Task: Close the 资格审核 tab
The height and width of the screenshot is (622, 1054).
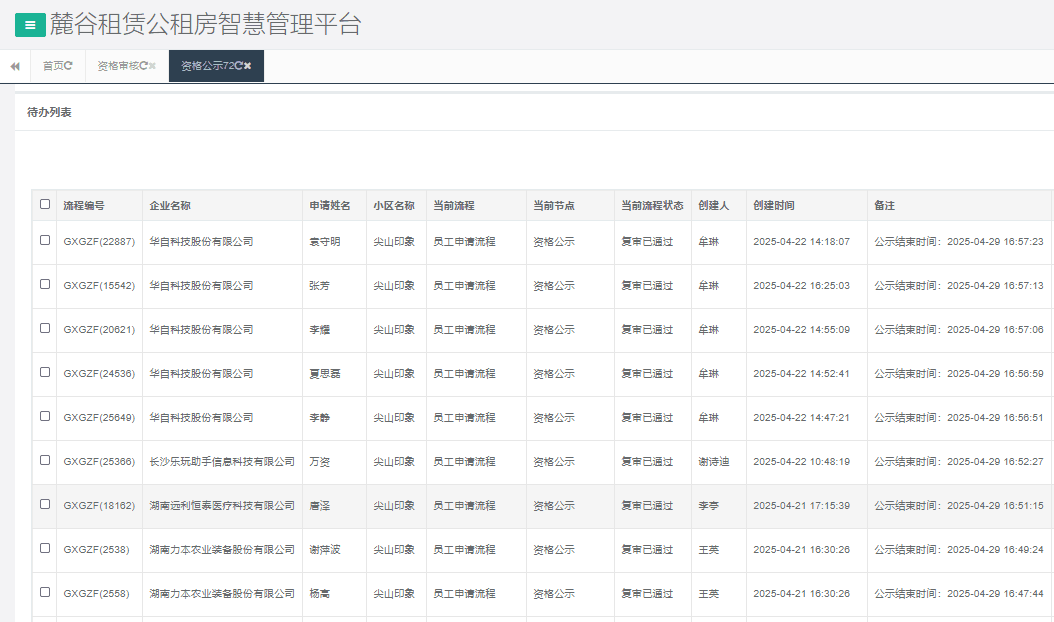Action: pos(153,66)
